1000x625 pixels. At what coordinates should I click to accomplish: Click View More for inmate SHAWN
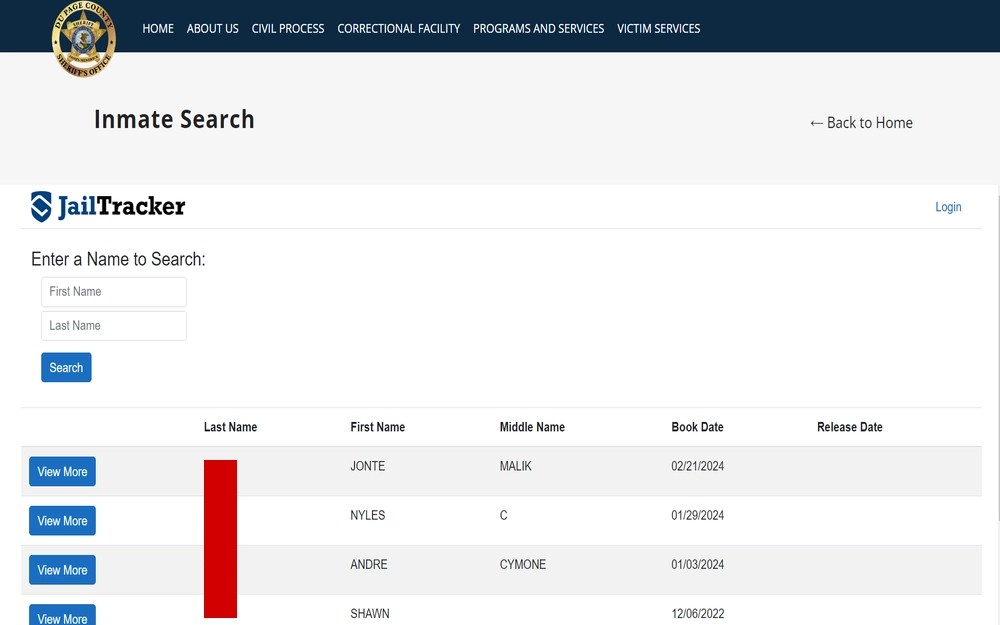(x=62, y=618)
